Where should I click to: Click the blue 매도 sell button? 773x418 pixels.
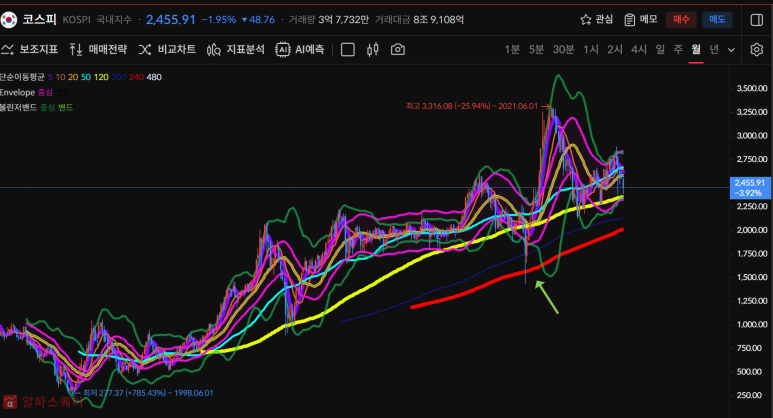click(x=717, y=20)
